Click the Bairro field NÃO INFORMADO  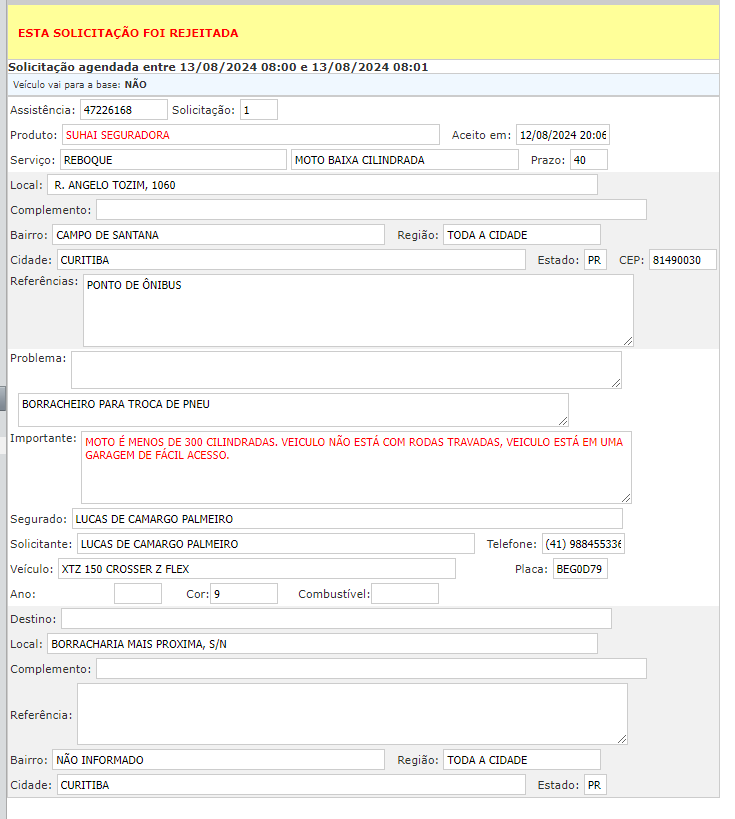click(218, 760)
